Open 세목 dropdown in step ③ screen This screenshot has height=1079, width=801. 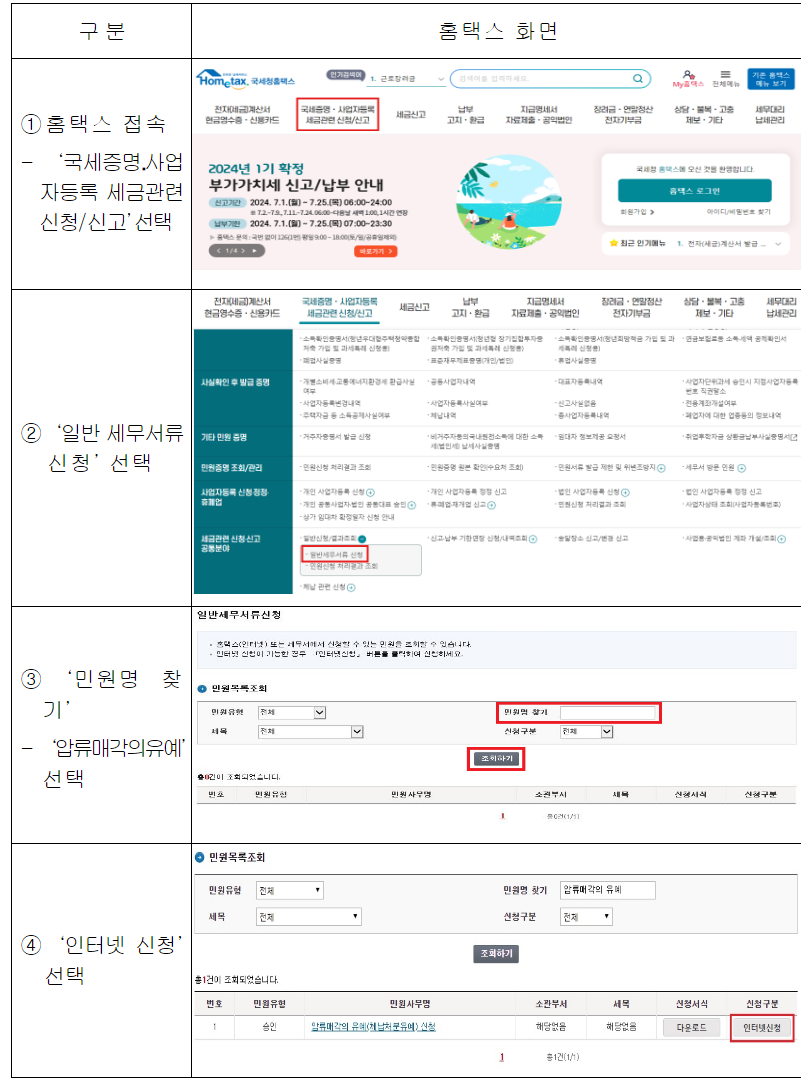pos(310,731)
